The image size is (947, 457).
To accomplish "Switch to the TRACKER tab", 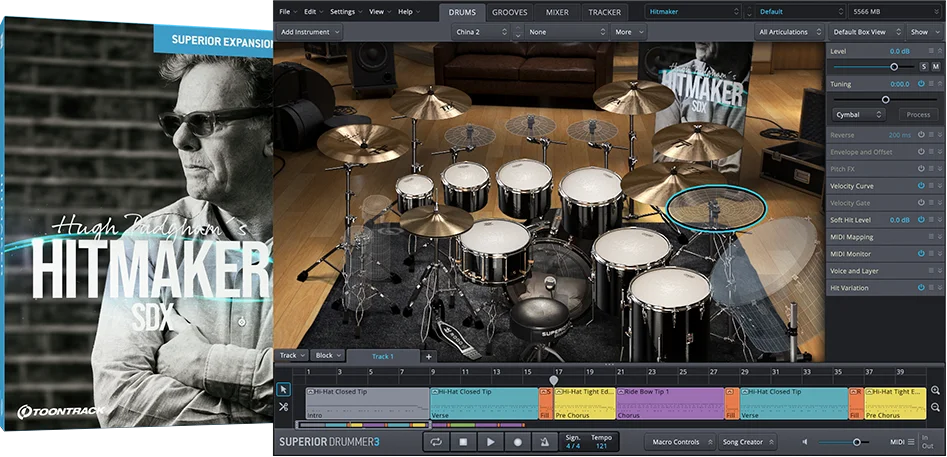I will [605, 12].
